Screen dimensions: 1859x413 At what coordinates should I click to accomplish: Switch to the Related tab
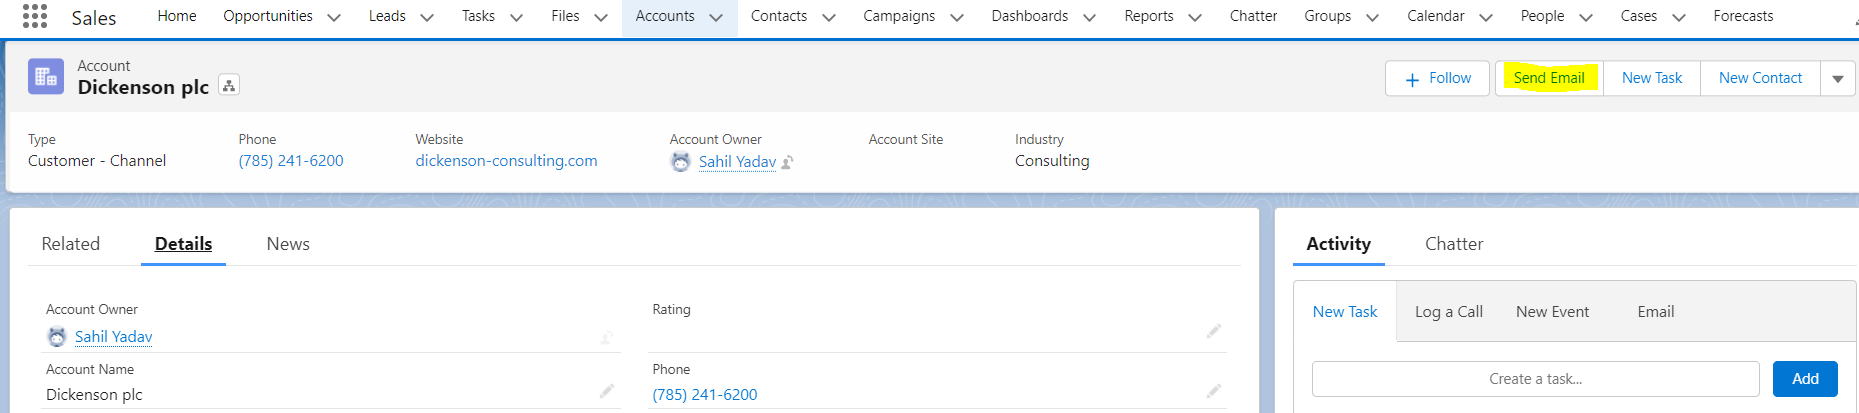(71, 244)
